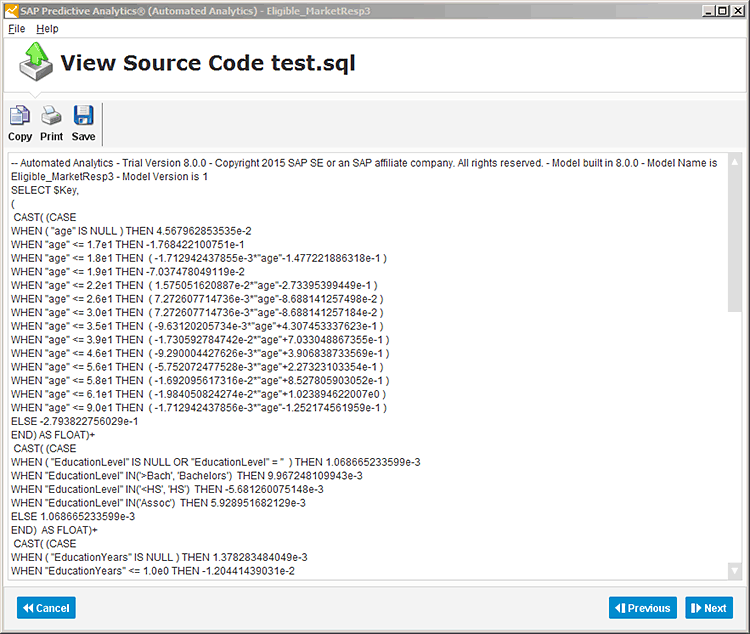Image resolution: width=750 pixels, height=634 pixels.
Task: Click the View Source Code header icon
Action: (36, 62)
